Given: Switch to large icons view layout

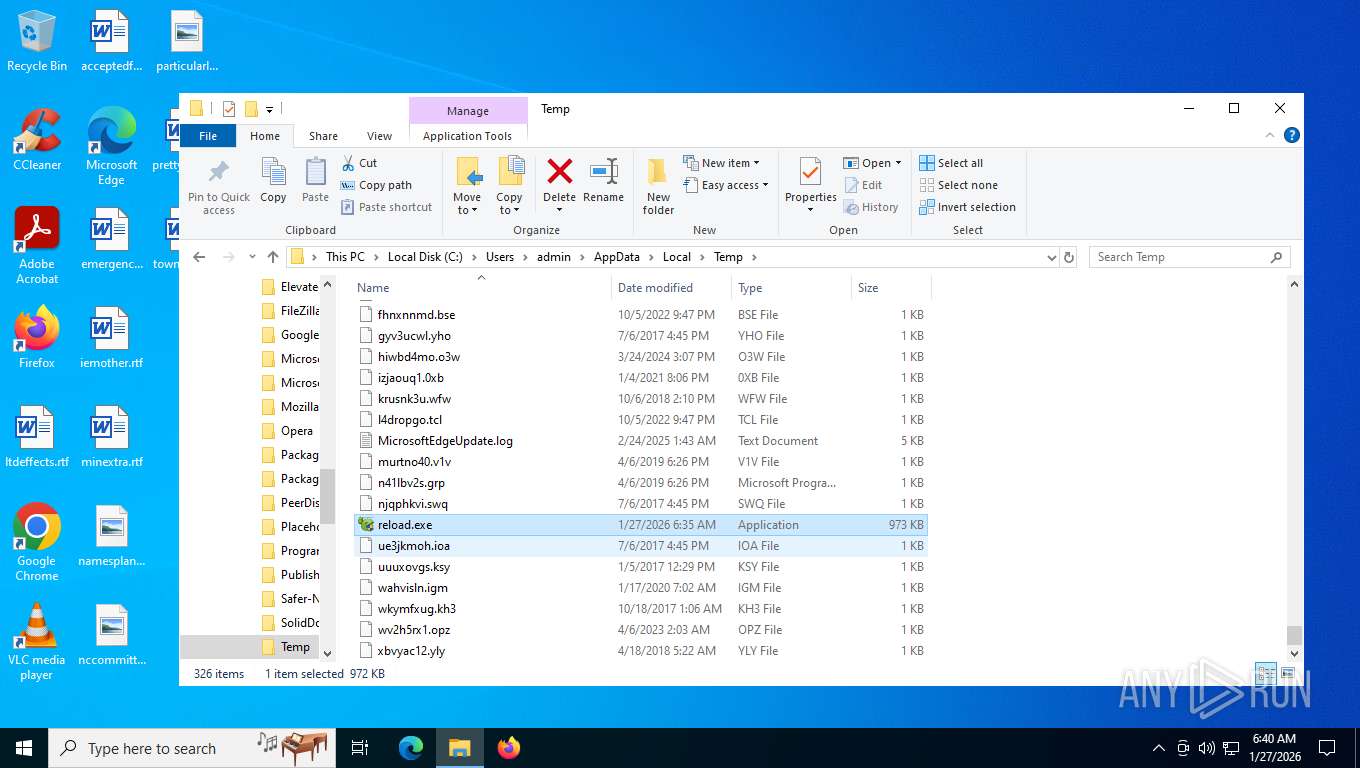Looking at the screenshot, I should pyautogui.click(x=1287, y=674).
